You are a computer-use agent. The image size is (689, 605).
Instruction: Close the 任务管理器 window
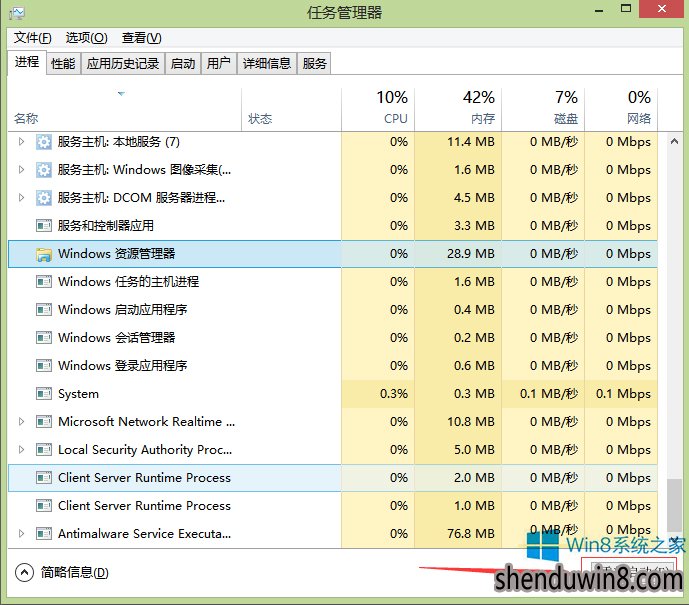662,9
